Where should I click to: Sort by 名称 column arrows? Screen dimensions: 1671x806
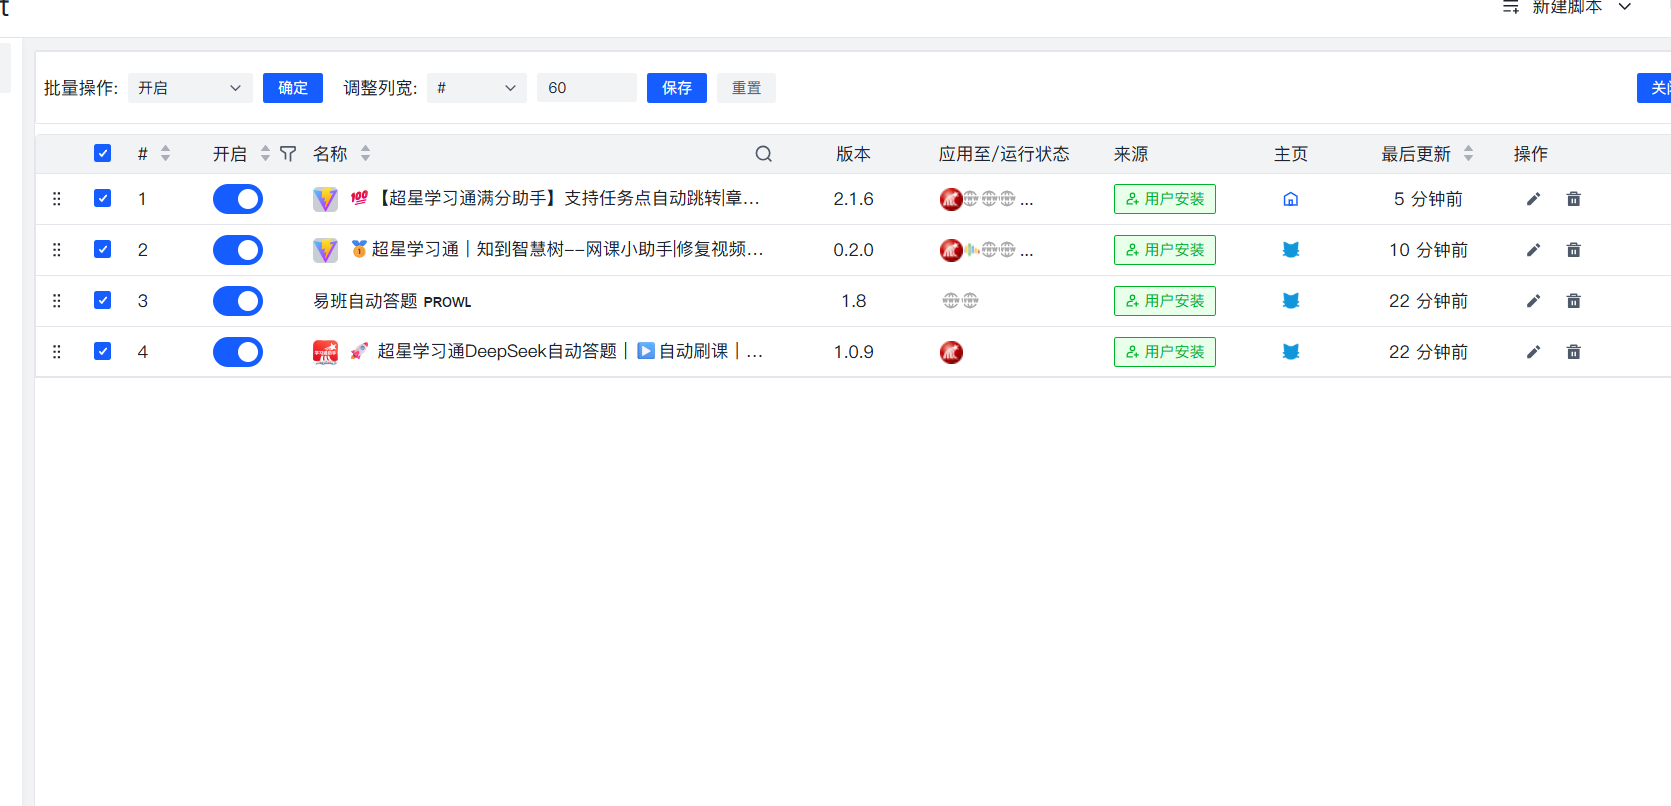click(x=366, y=154)
